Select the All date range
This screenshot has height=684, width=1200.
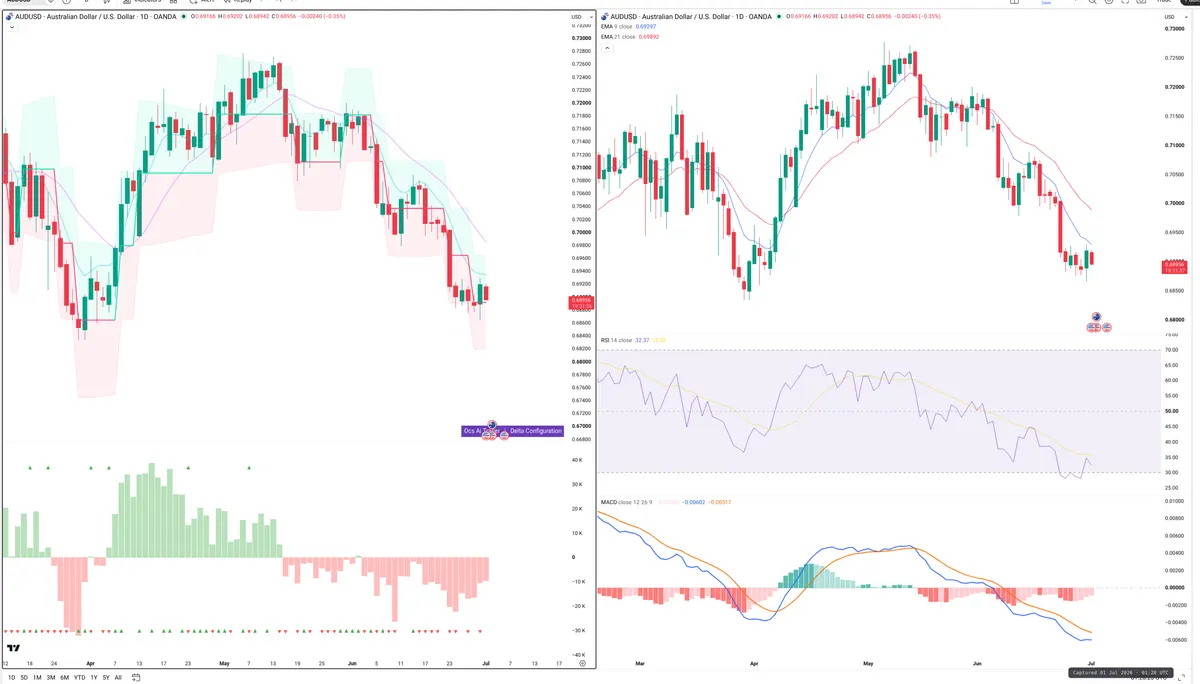tap(119, 678)
